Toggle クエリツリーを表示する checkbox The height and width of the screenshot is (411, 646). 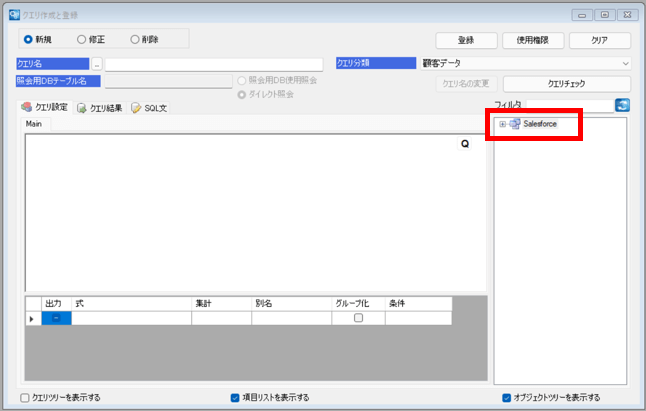point(25,398)
